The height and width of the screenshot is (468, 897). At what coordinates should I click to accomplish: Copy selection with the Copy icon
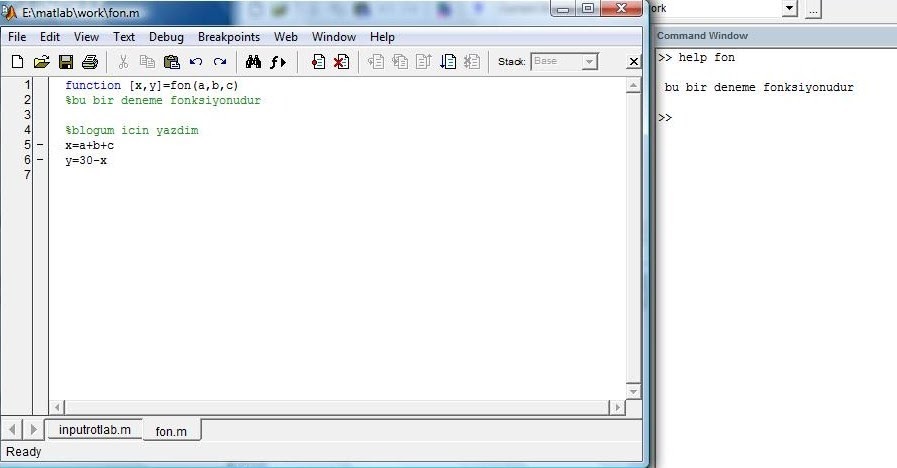(x=147, y=62)
